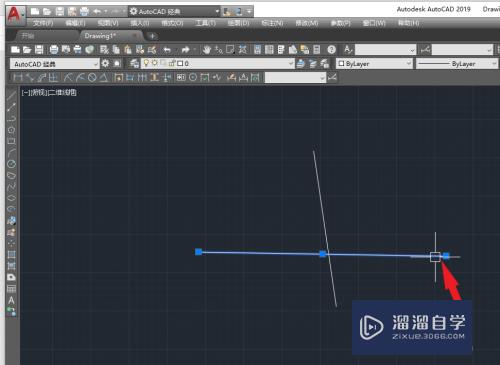Select the Linear dimension tool
The height and width of the screenshot is (365, 500).
[18, 78]
